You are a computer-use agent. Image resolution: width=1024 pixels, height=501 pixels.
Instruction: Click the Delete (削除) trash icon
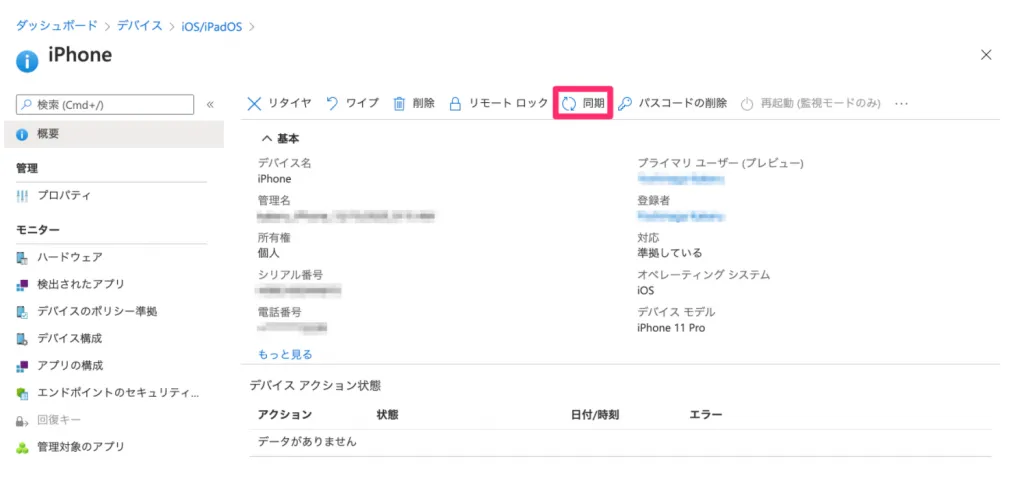click(399, 103)
